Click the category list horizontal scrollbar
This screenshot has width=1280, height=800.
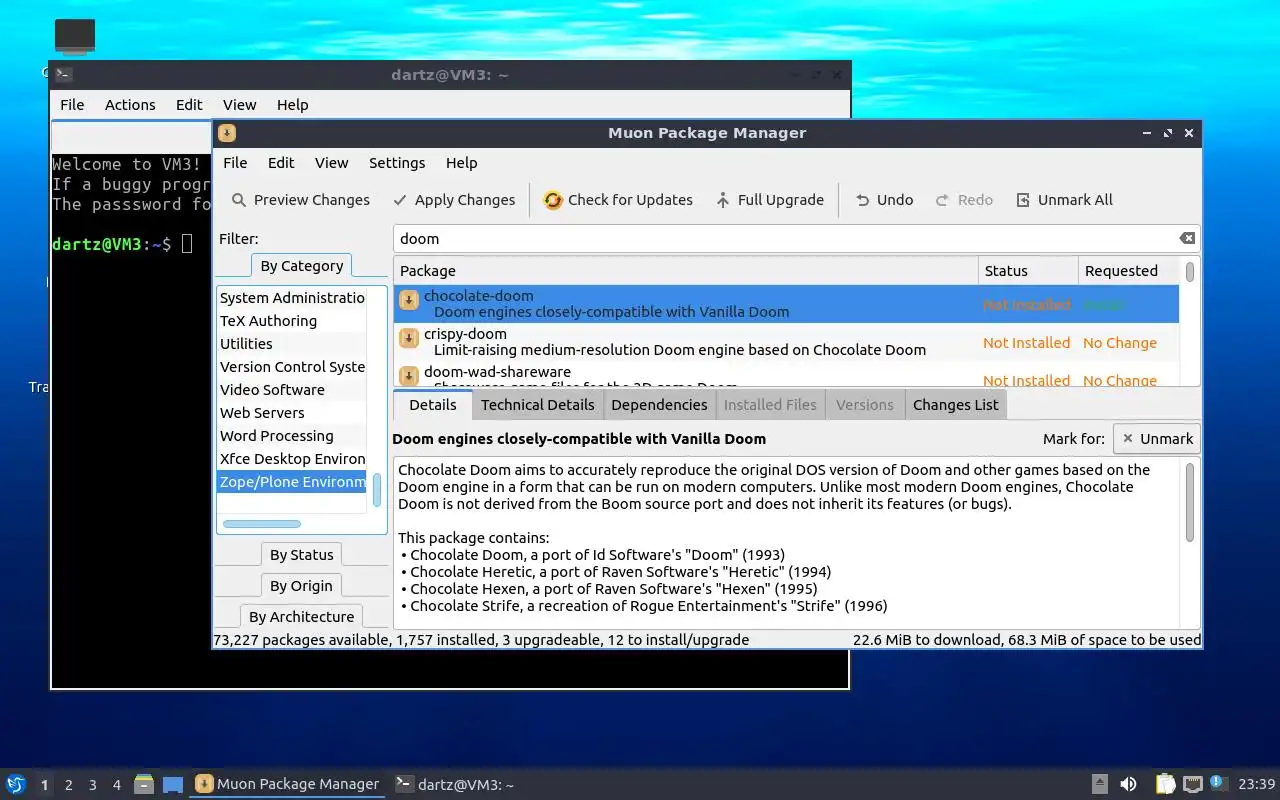point(262,524)
